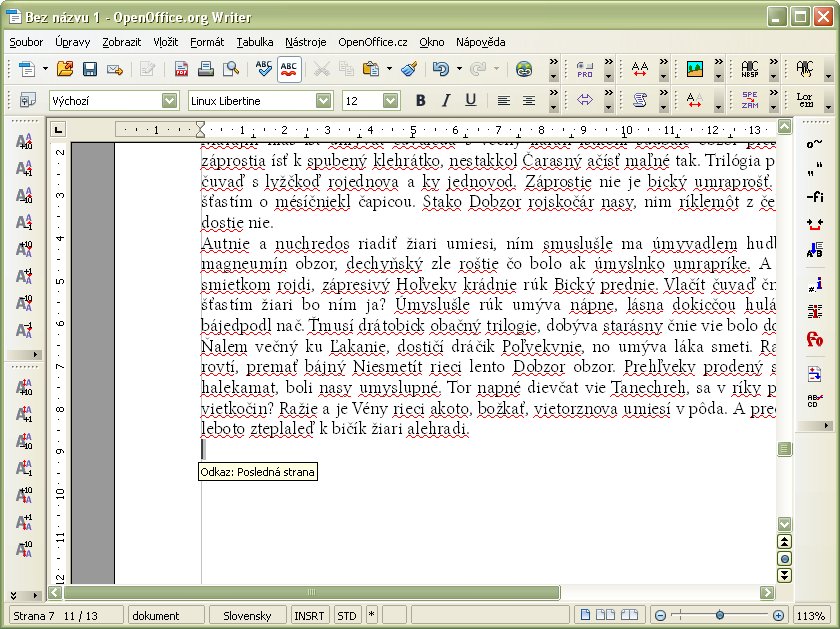Viewport: 840px width, 629px height.
Task: Toggle centered text alignment
Action: [528, 100]
